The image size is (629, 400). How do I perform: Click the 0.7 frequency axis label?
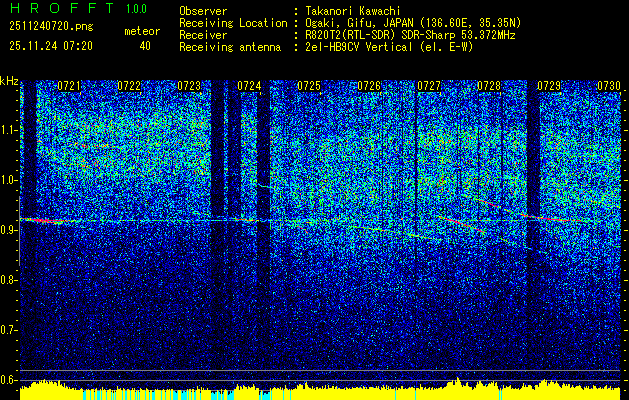click(x=8, y=330)
